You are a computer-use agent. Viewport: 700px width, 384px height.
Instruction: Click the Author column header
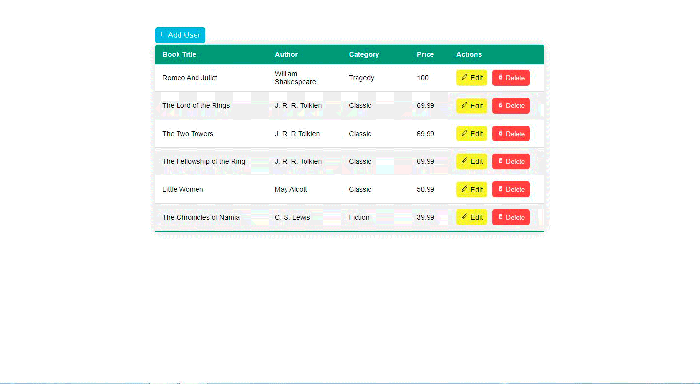(x=286, y=54)
